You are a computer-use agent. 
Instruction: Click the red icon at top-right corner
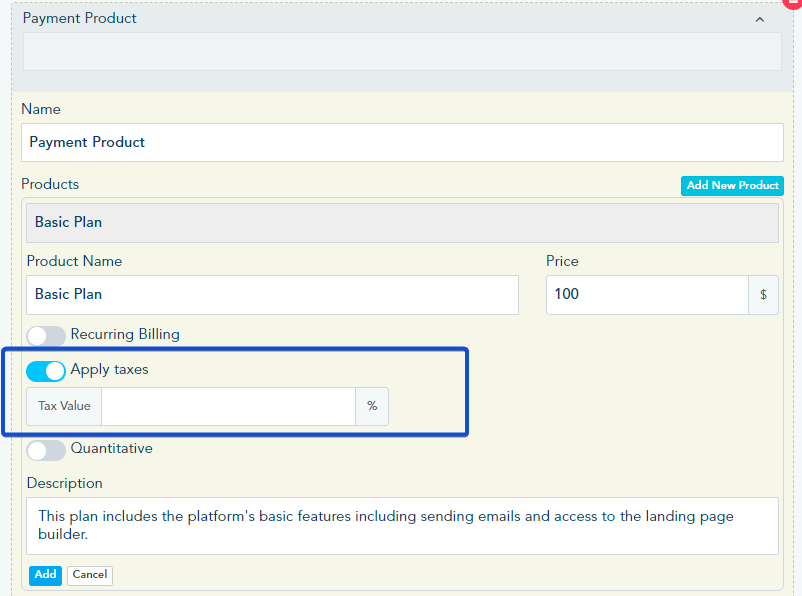pos(795,3)
